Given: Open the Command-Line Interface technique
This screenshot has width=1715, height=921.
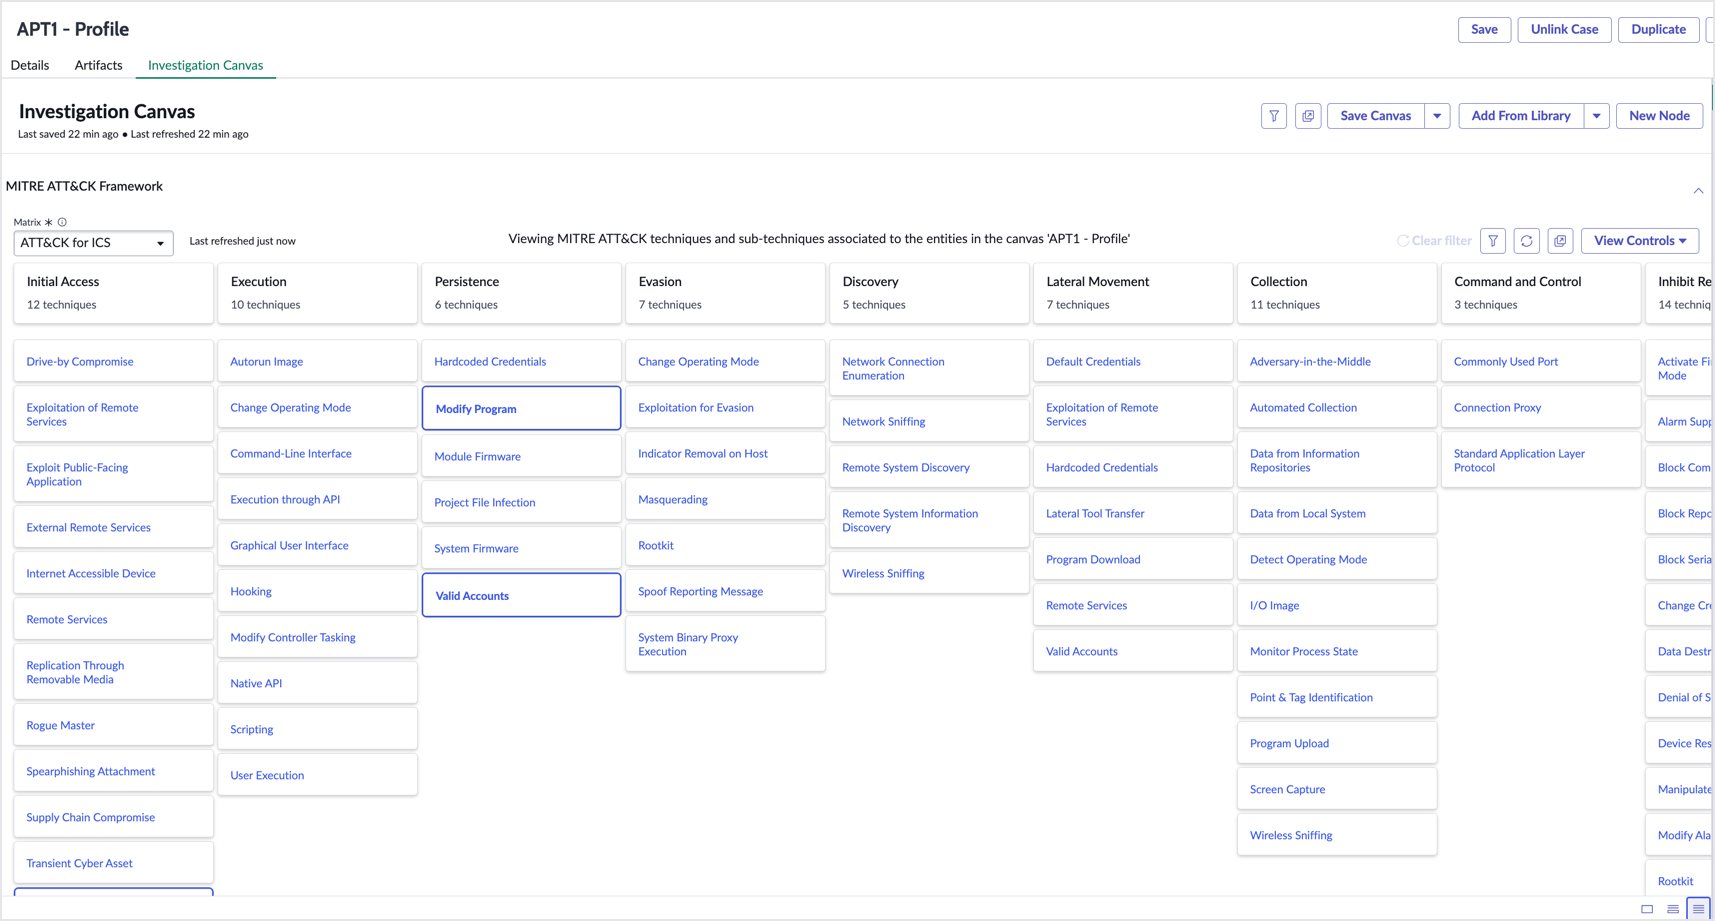Looking at the screenshot, I should (x=317, y=453).
